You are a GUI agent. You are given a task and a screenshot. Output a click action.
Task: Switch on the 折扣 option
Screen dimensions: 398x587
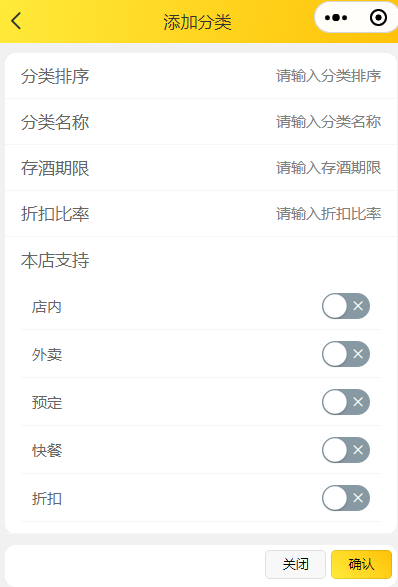click(346, 498)
